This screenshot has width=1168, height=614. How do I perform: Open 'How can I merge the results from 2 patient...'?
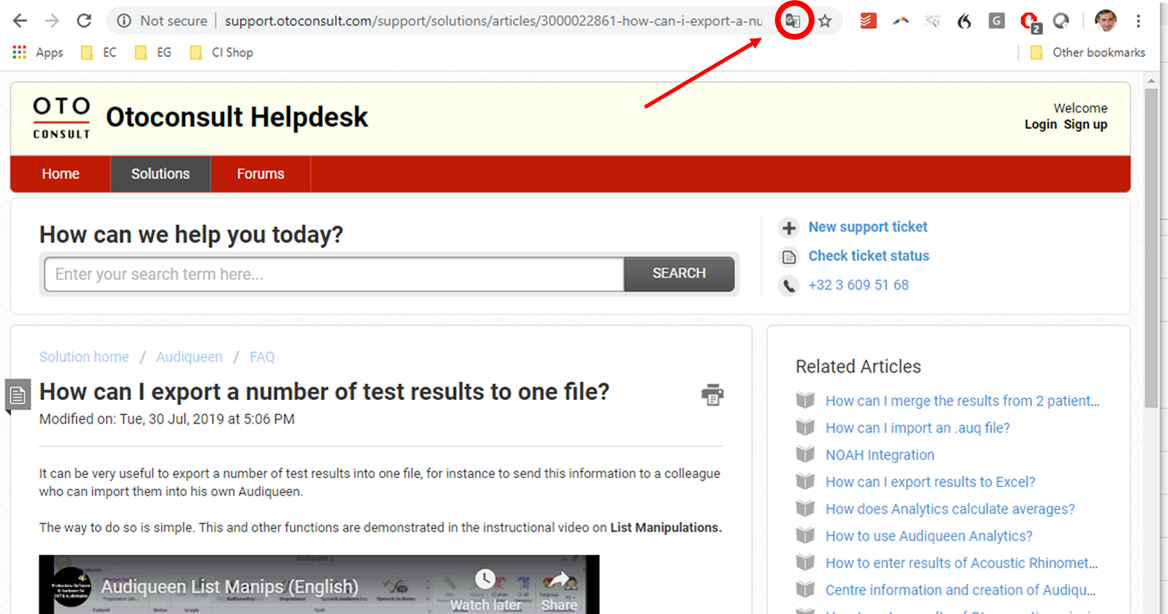tap(962, 401)
